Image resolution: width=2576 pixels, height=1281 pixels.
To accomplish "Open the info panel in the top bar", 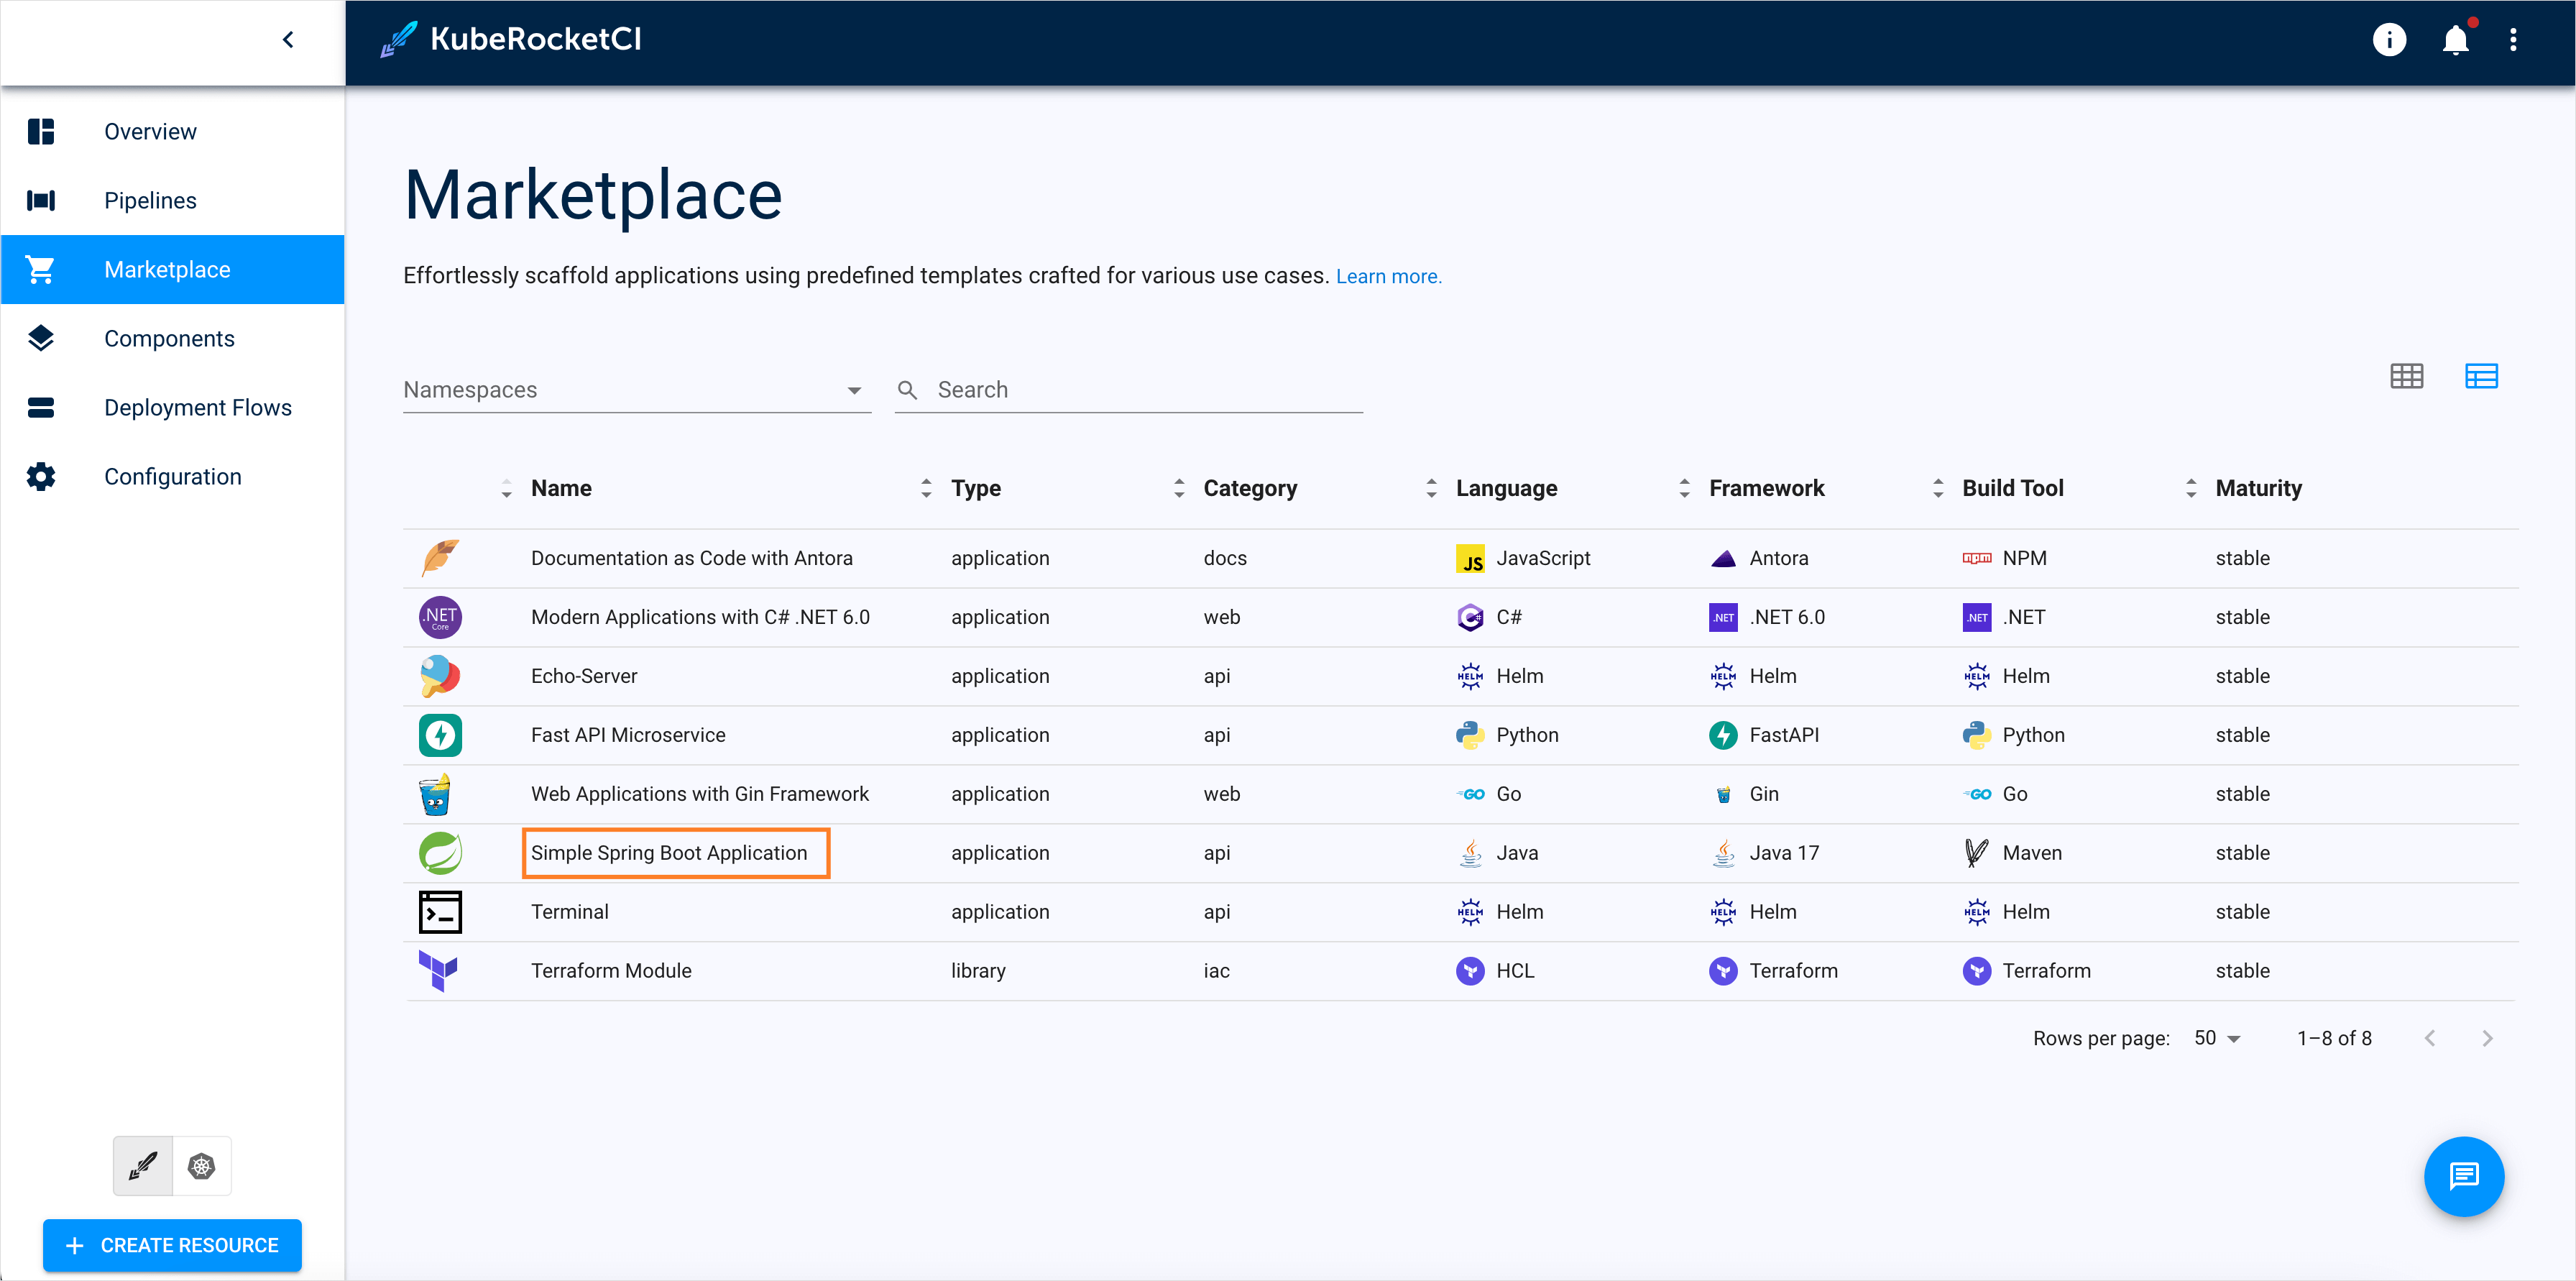I will pos(2391,39).
